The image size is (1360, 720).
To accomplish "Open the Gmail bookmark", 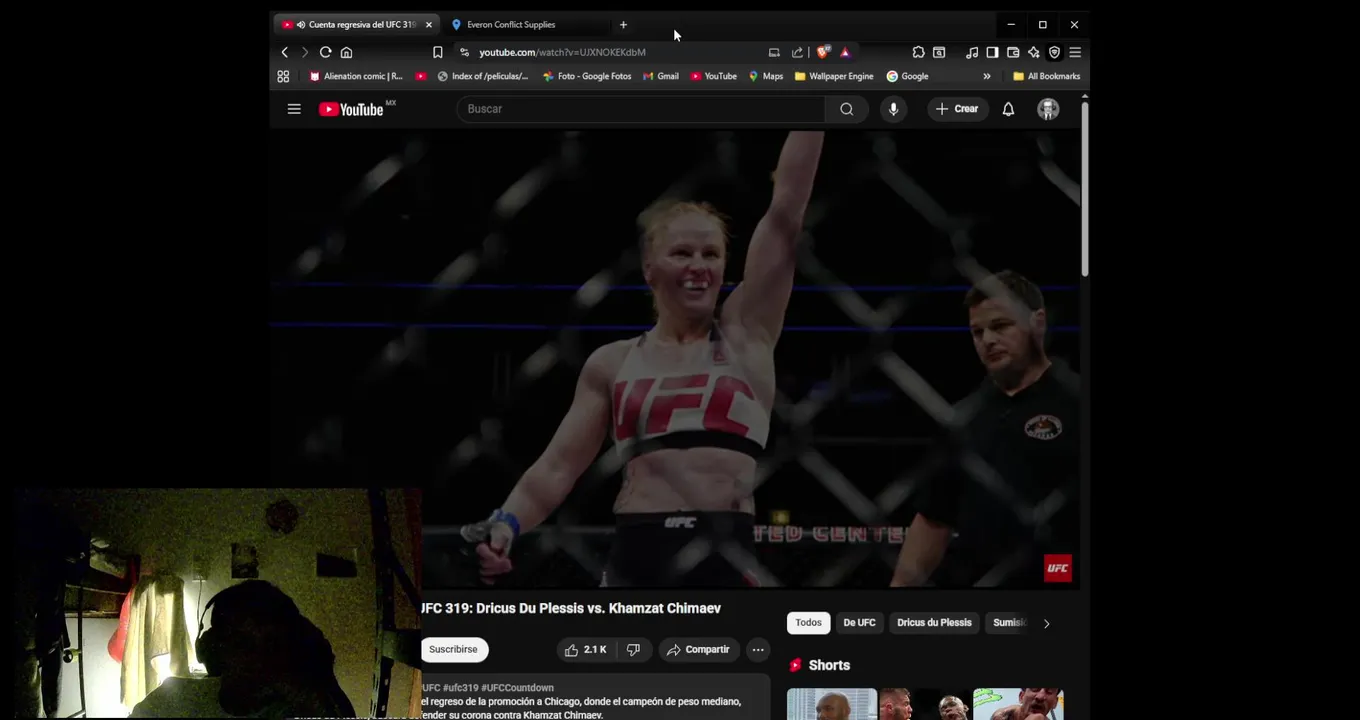I will [x=661, y=76].
